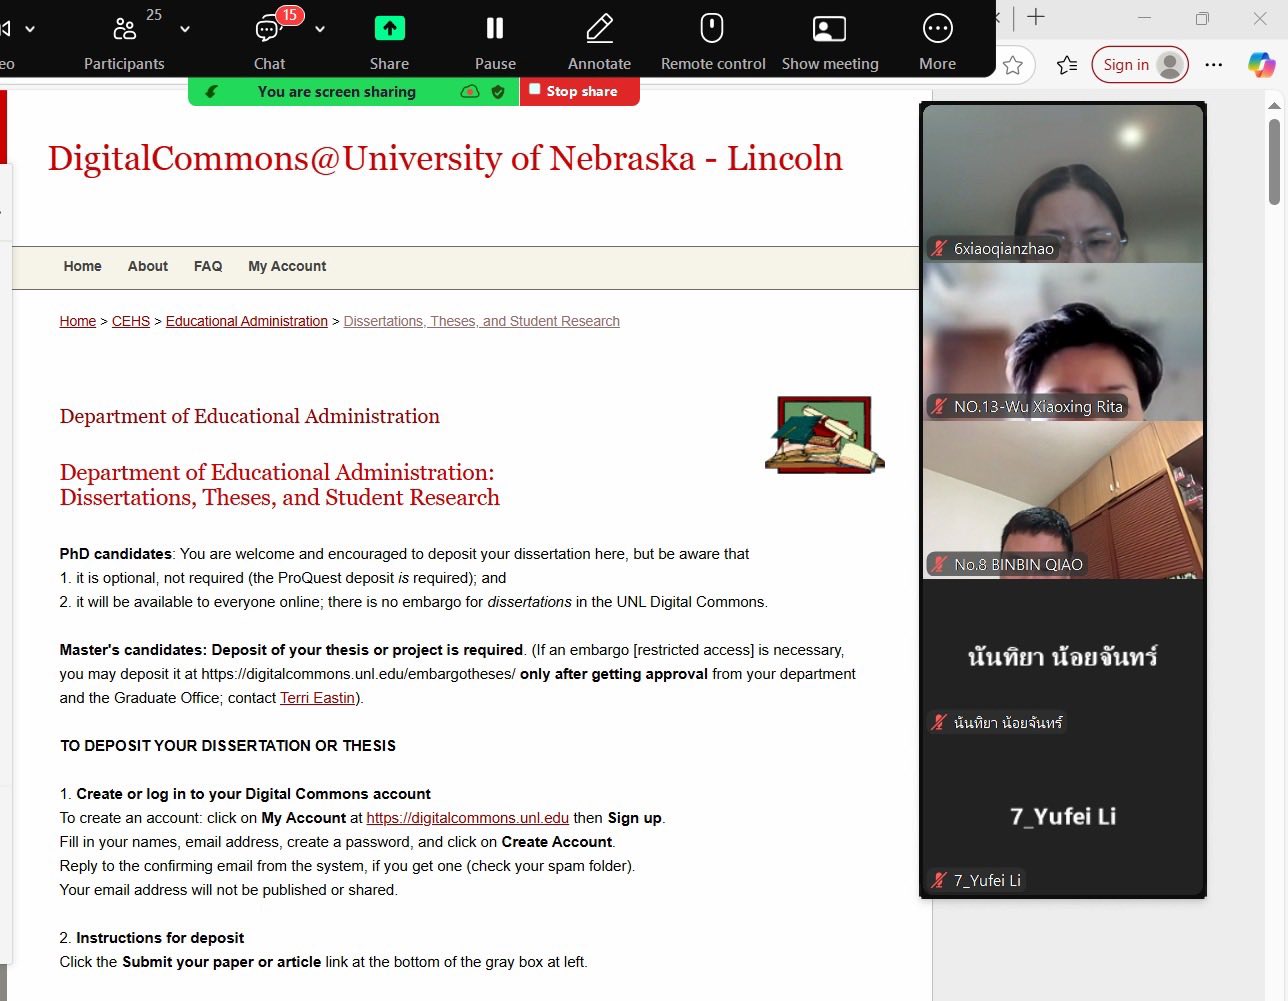Open browser Settings and more menu
1288x1001 pixels.
pyautogui.click(x=1214, y=65)
